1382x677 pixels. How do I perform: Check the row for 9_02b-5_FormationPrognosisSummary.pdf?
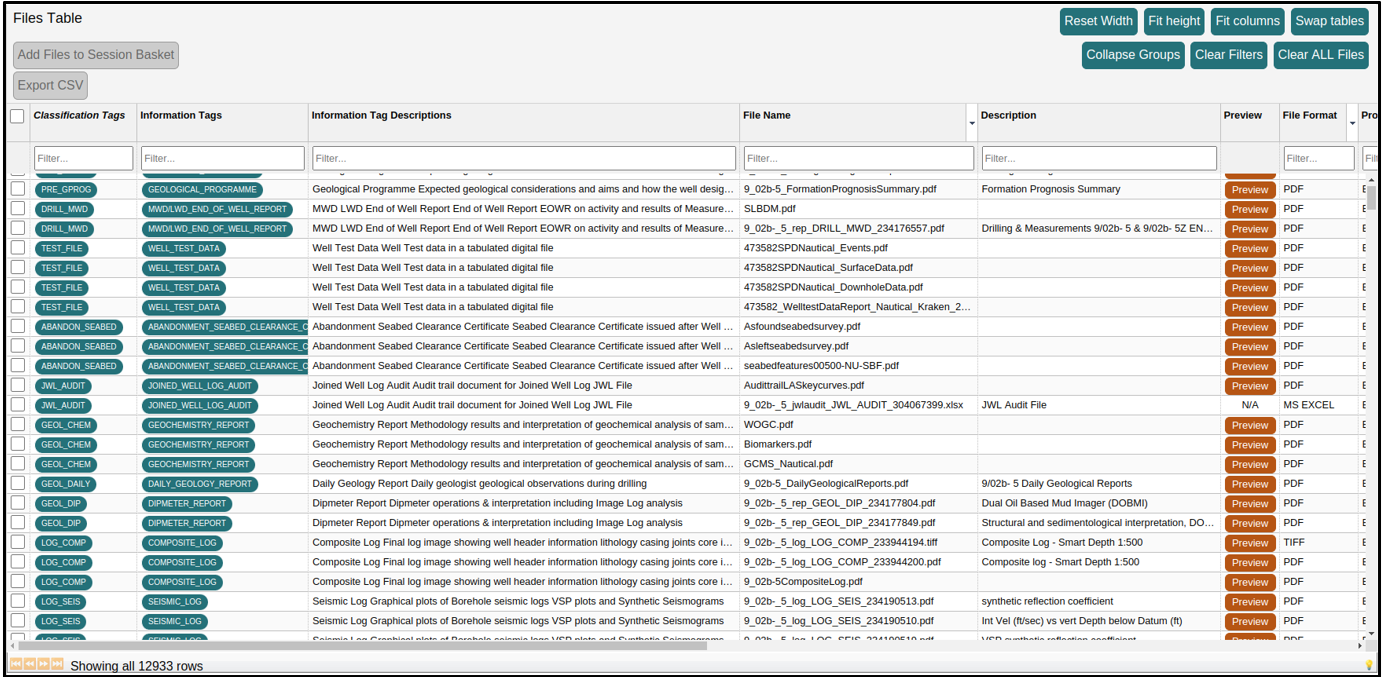(17, 189)
